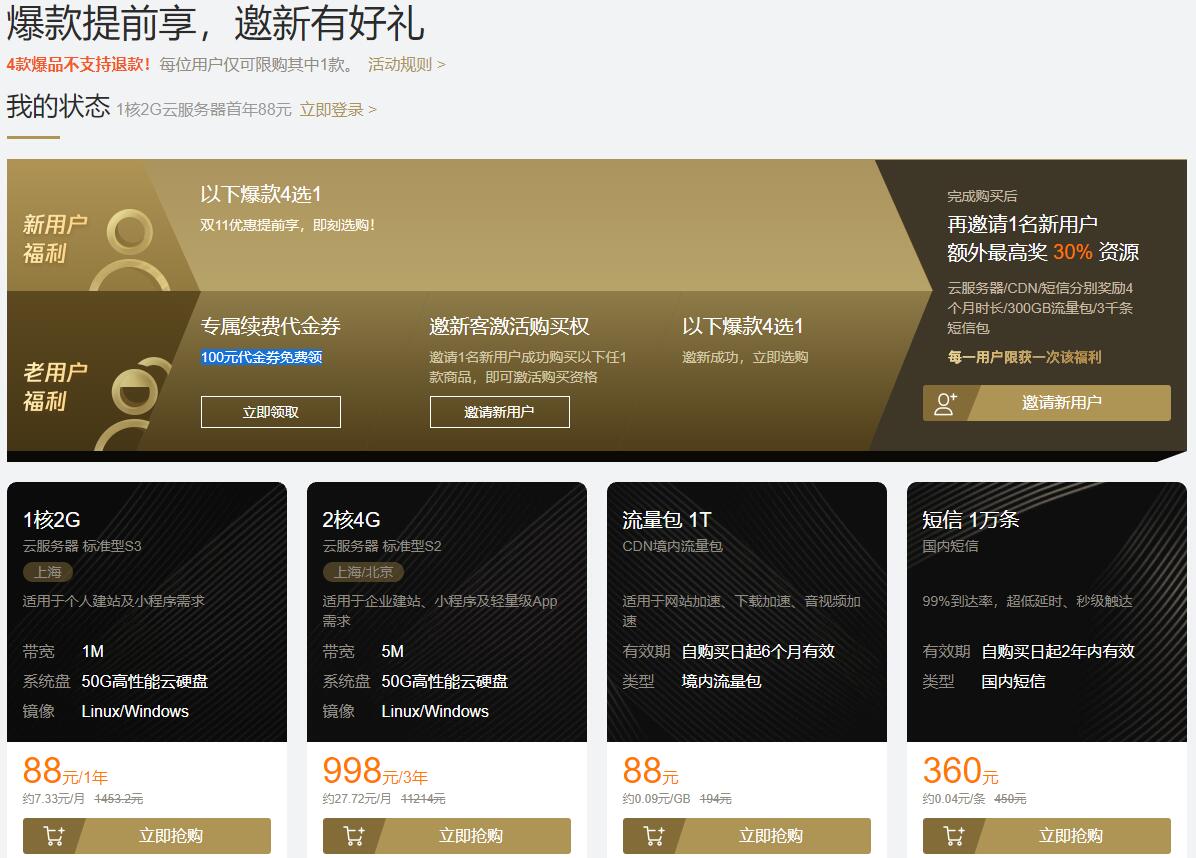Image resolution: width=1196 pixels, height=858 pixels.
Task: Click the 邀新客激活购买权 heading
Action: pos(510,326)
